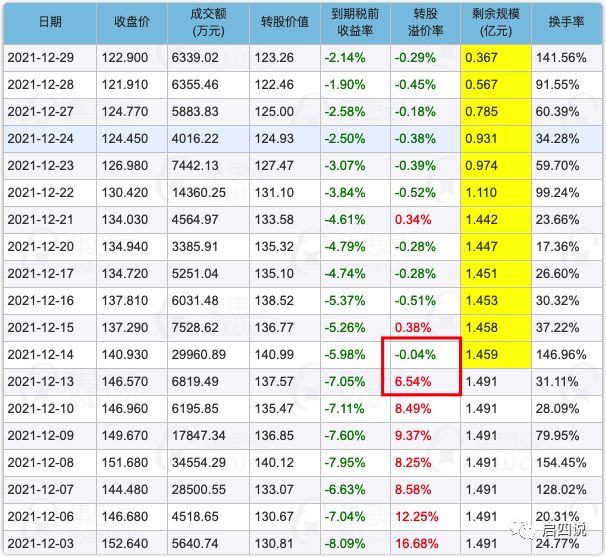The image size is (606, 557).
Task: Click the 转股溢价率 column header
Action: pos(426,23)
